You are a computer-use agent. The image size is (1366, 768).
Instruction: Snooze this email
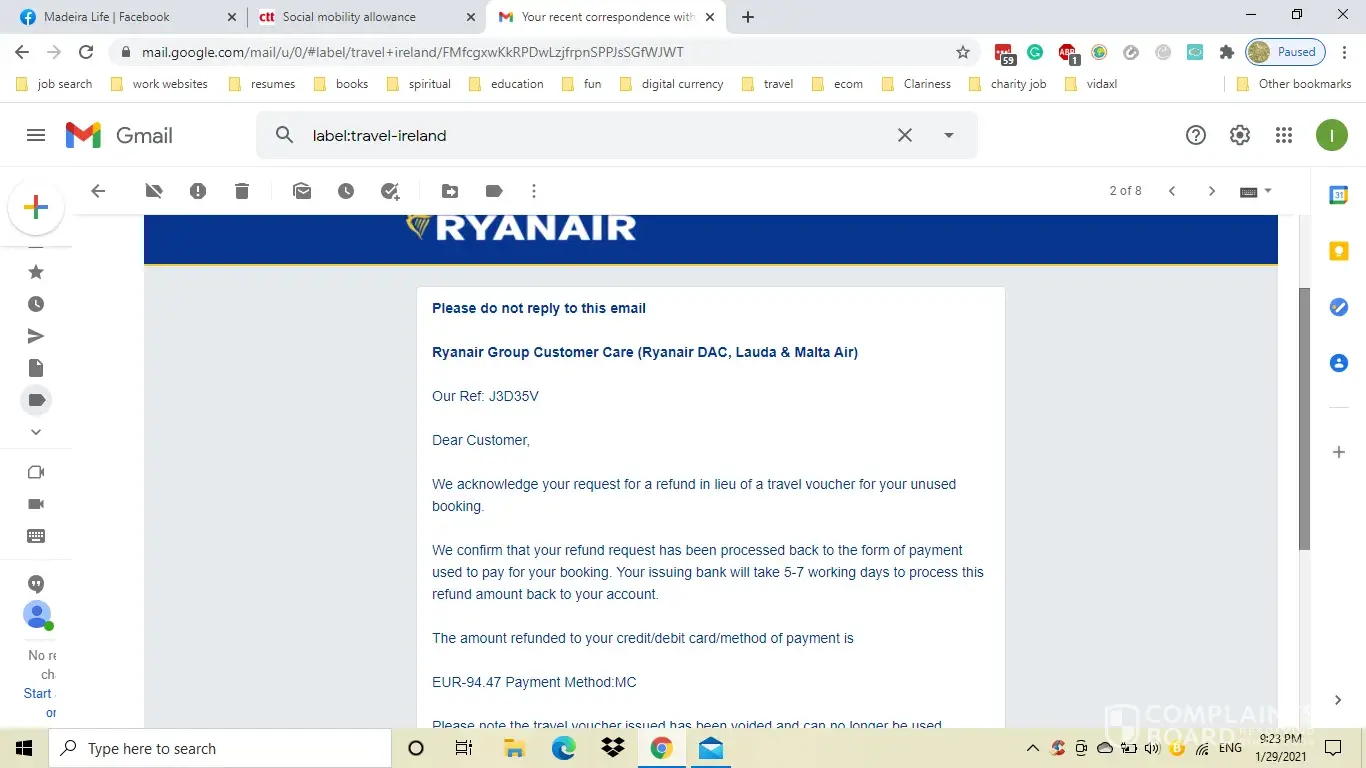tap(346, 191)
